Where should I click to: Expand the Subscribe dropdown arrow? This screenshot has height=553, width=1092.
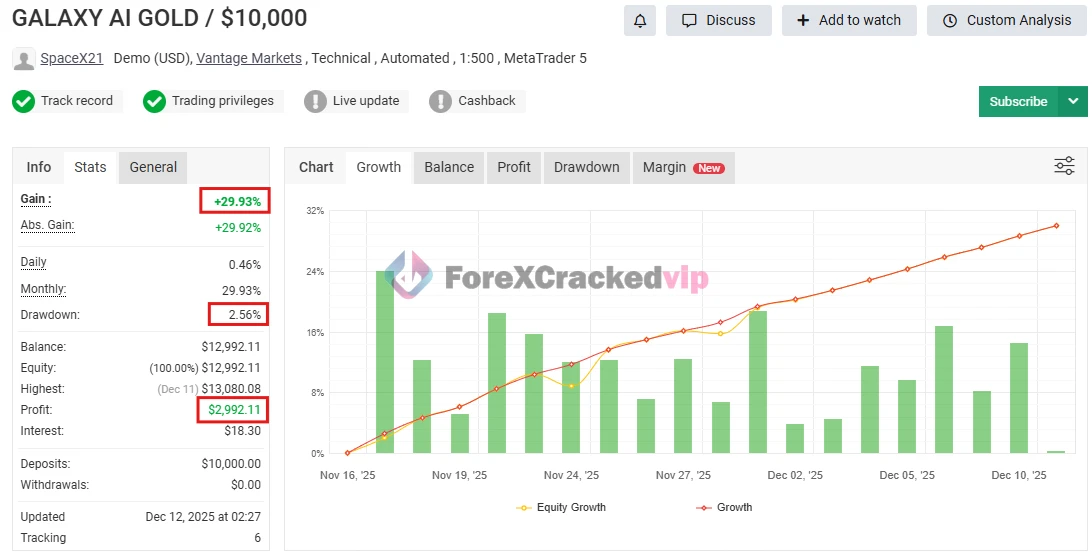pyautogui.click(x=1073, y=101)
